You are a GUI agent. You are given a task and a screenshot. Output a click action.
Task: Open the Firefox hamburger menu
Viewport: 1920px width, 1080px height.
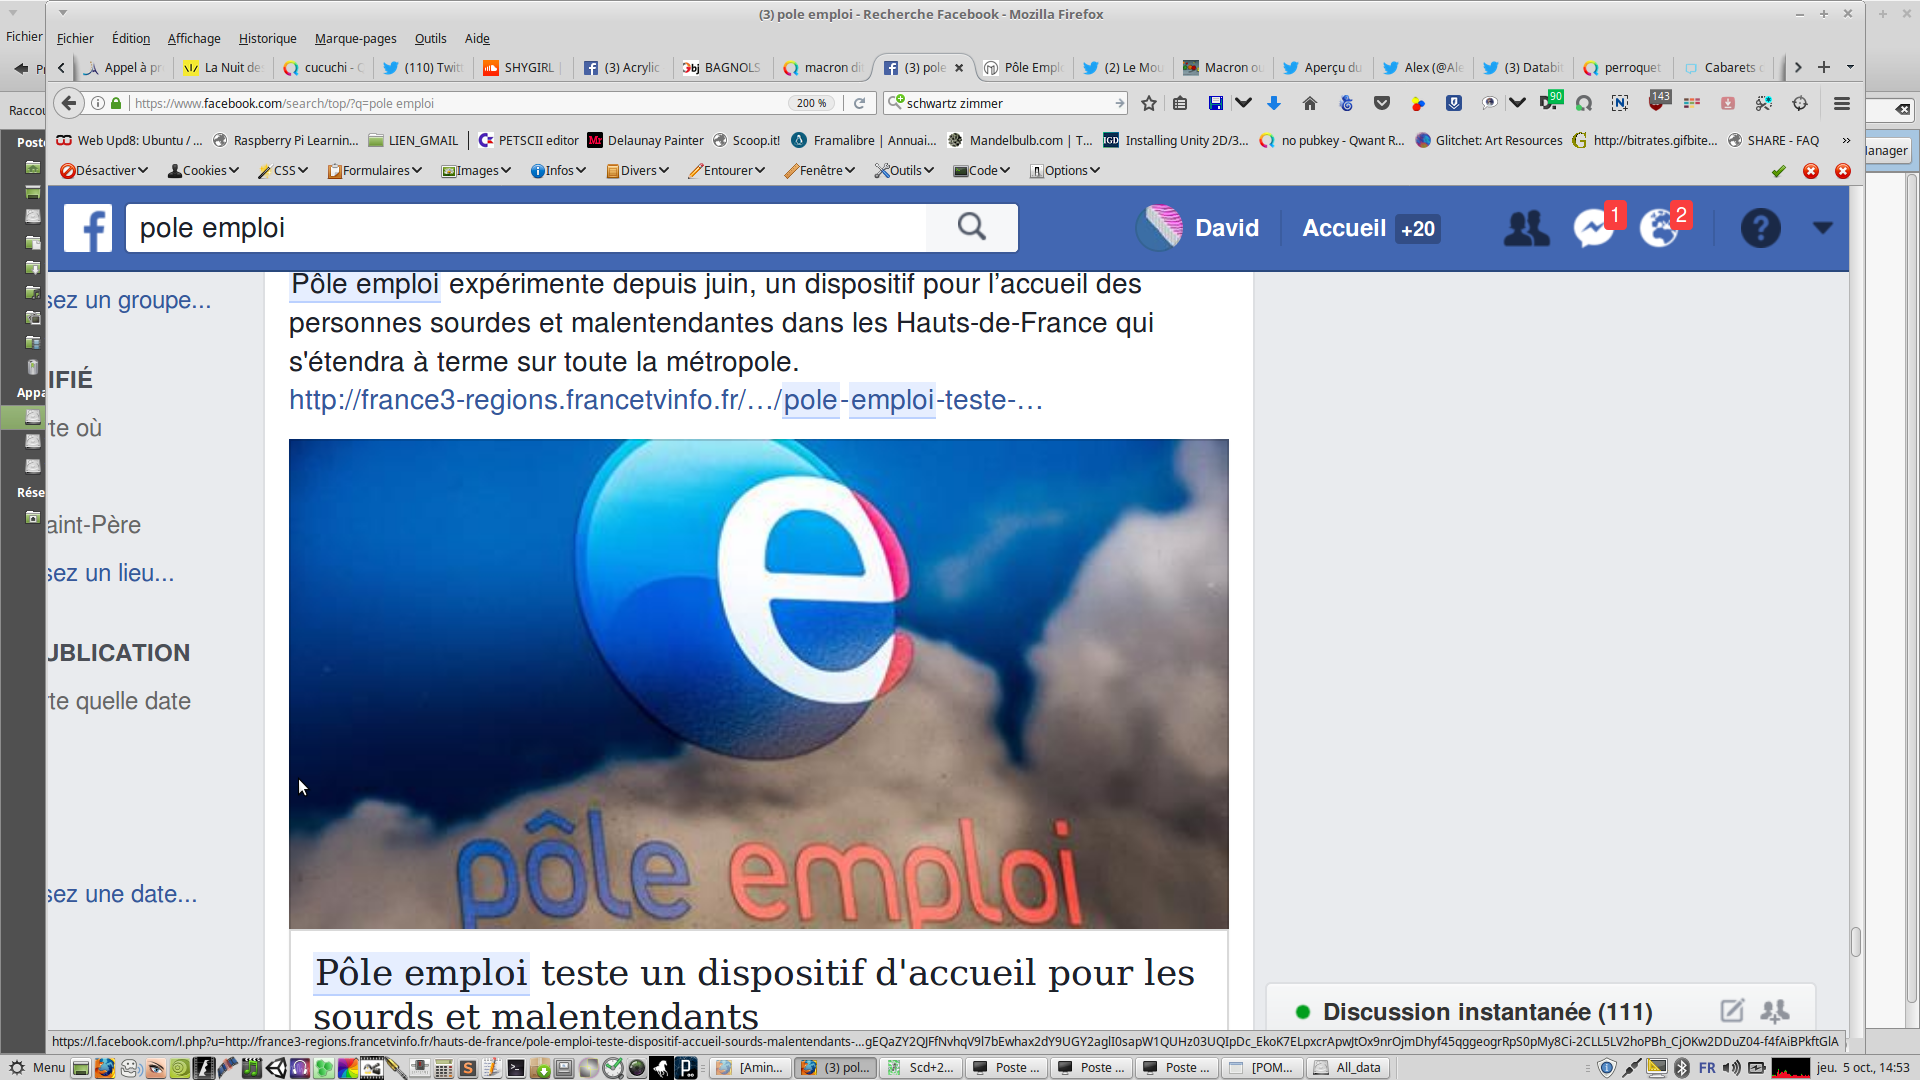tap(1842, 103)
